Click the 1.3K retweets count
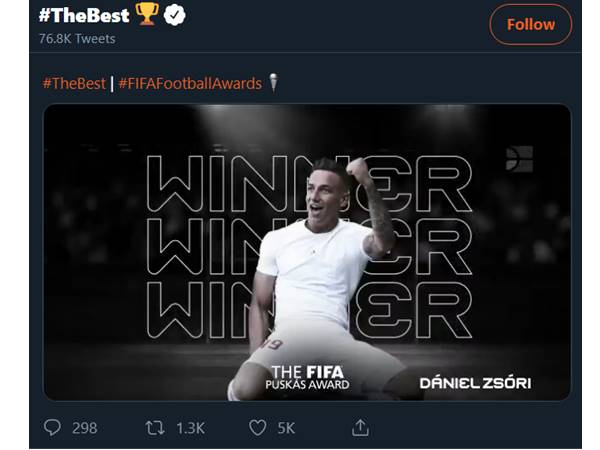 tap(190, 428)
